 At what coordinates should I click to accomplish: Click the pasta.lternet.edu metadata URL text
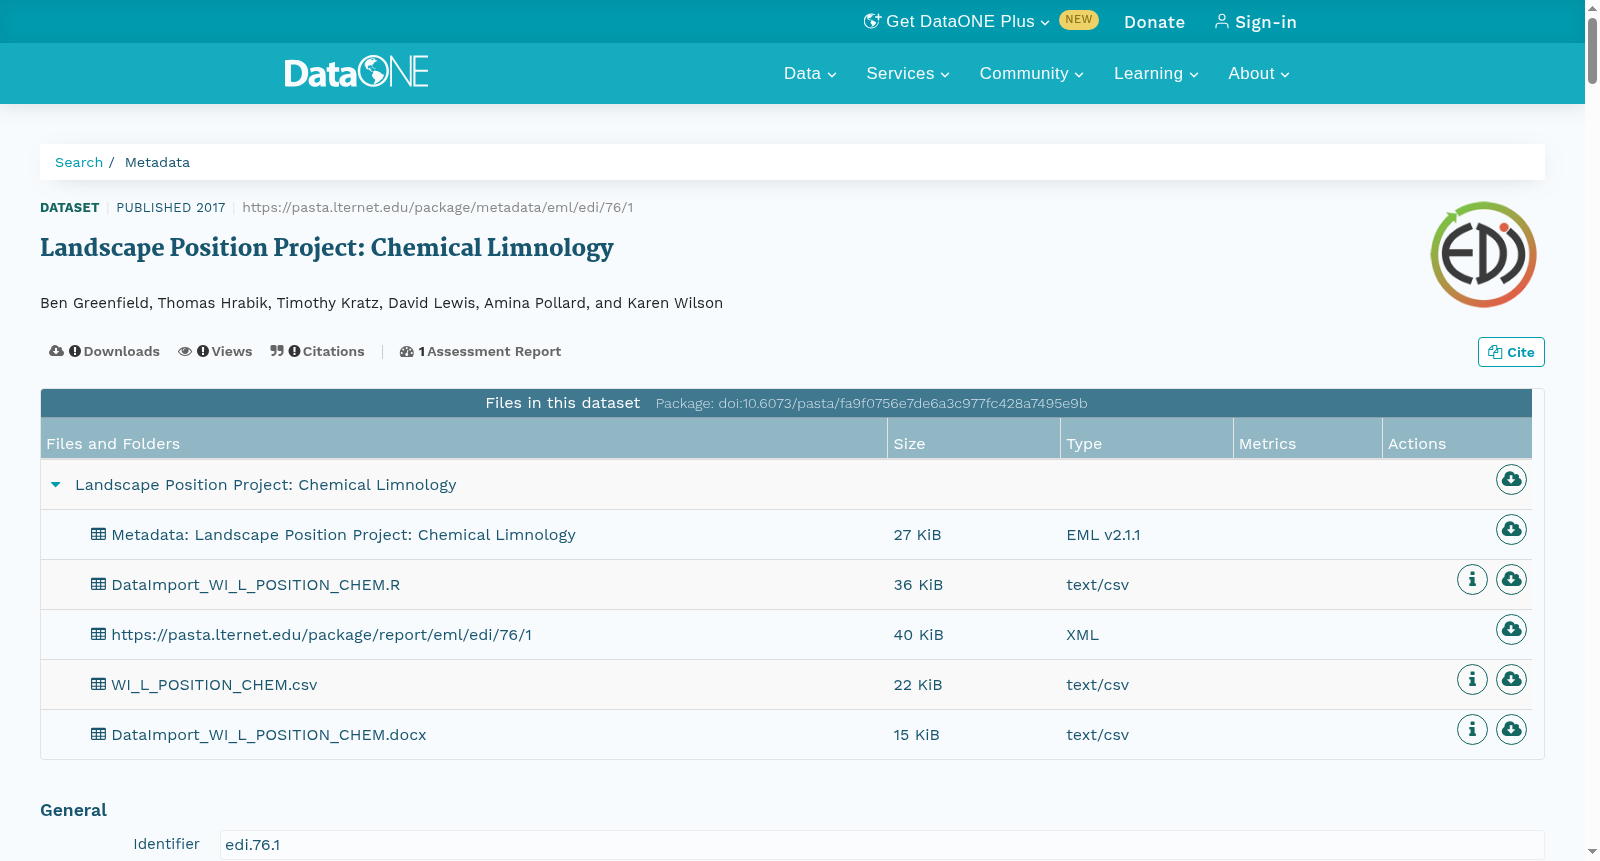point(438,208)
